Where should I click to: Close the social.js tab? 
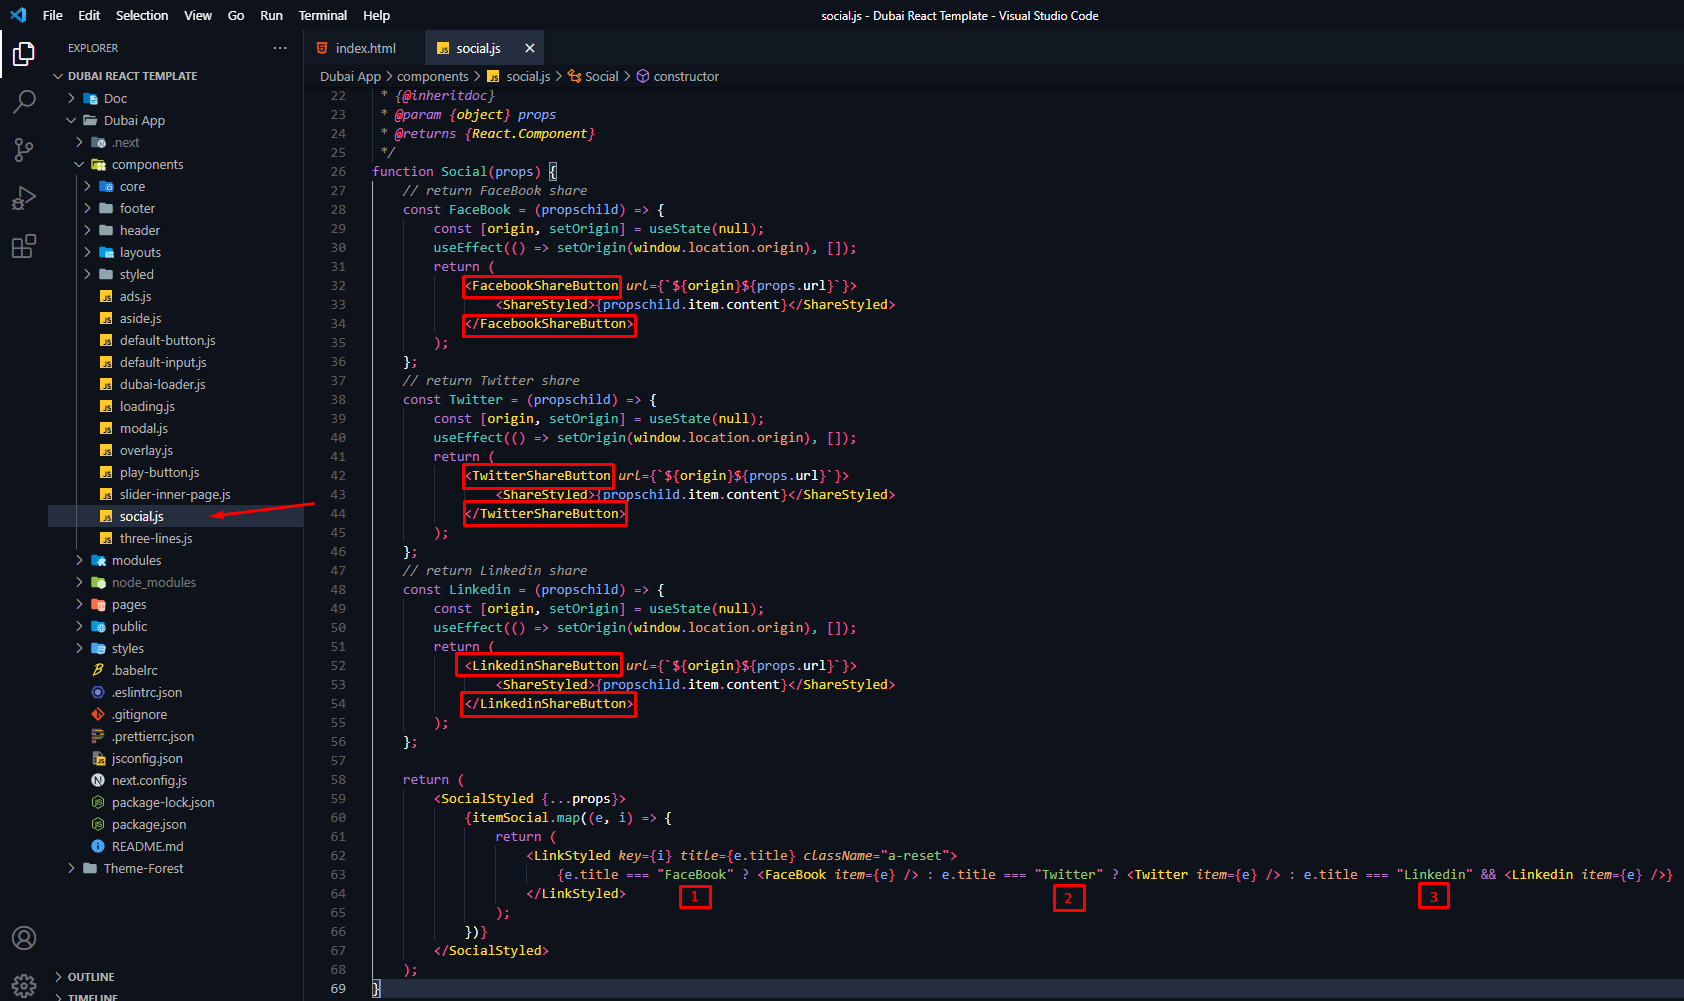pos(529,48)
